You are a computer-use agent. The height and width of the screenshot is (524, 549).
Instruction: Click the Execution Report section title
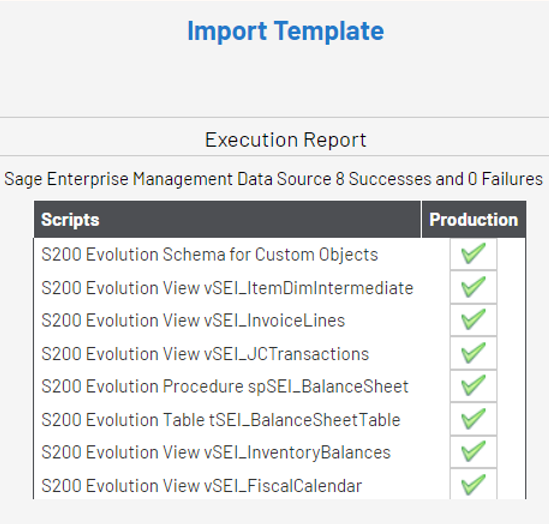tap(286, 140)
